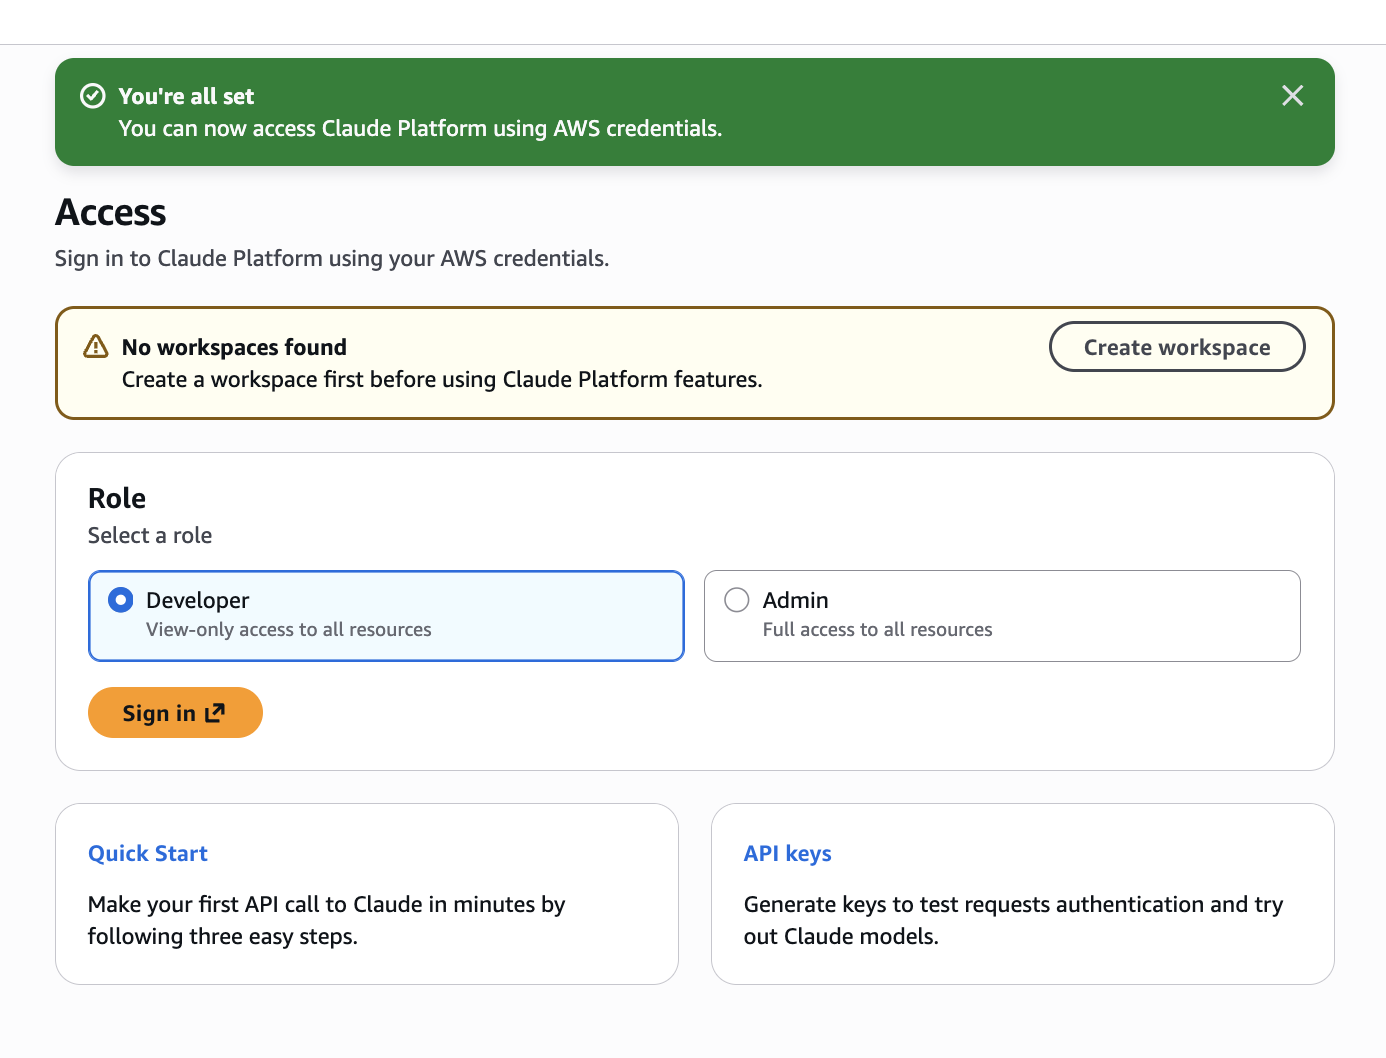This screenshot has height=1058, width=1386.
Task: Click the 'Access' page heading
Action: point(111,212)
